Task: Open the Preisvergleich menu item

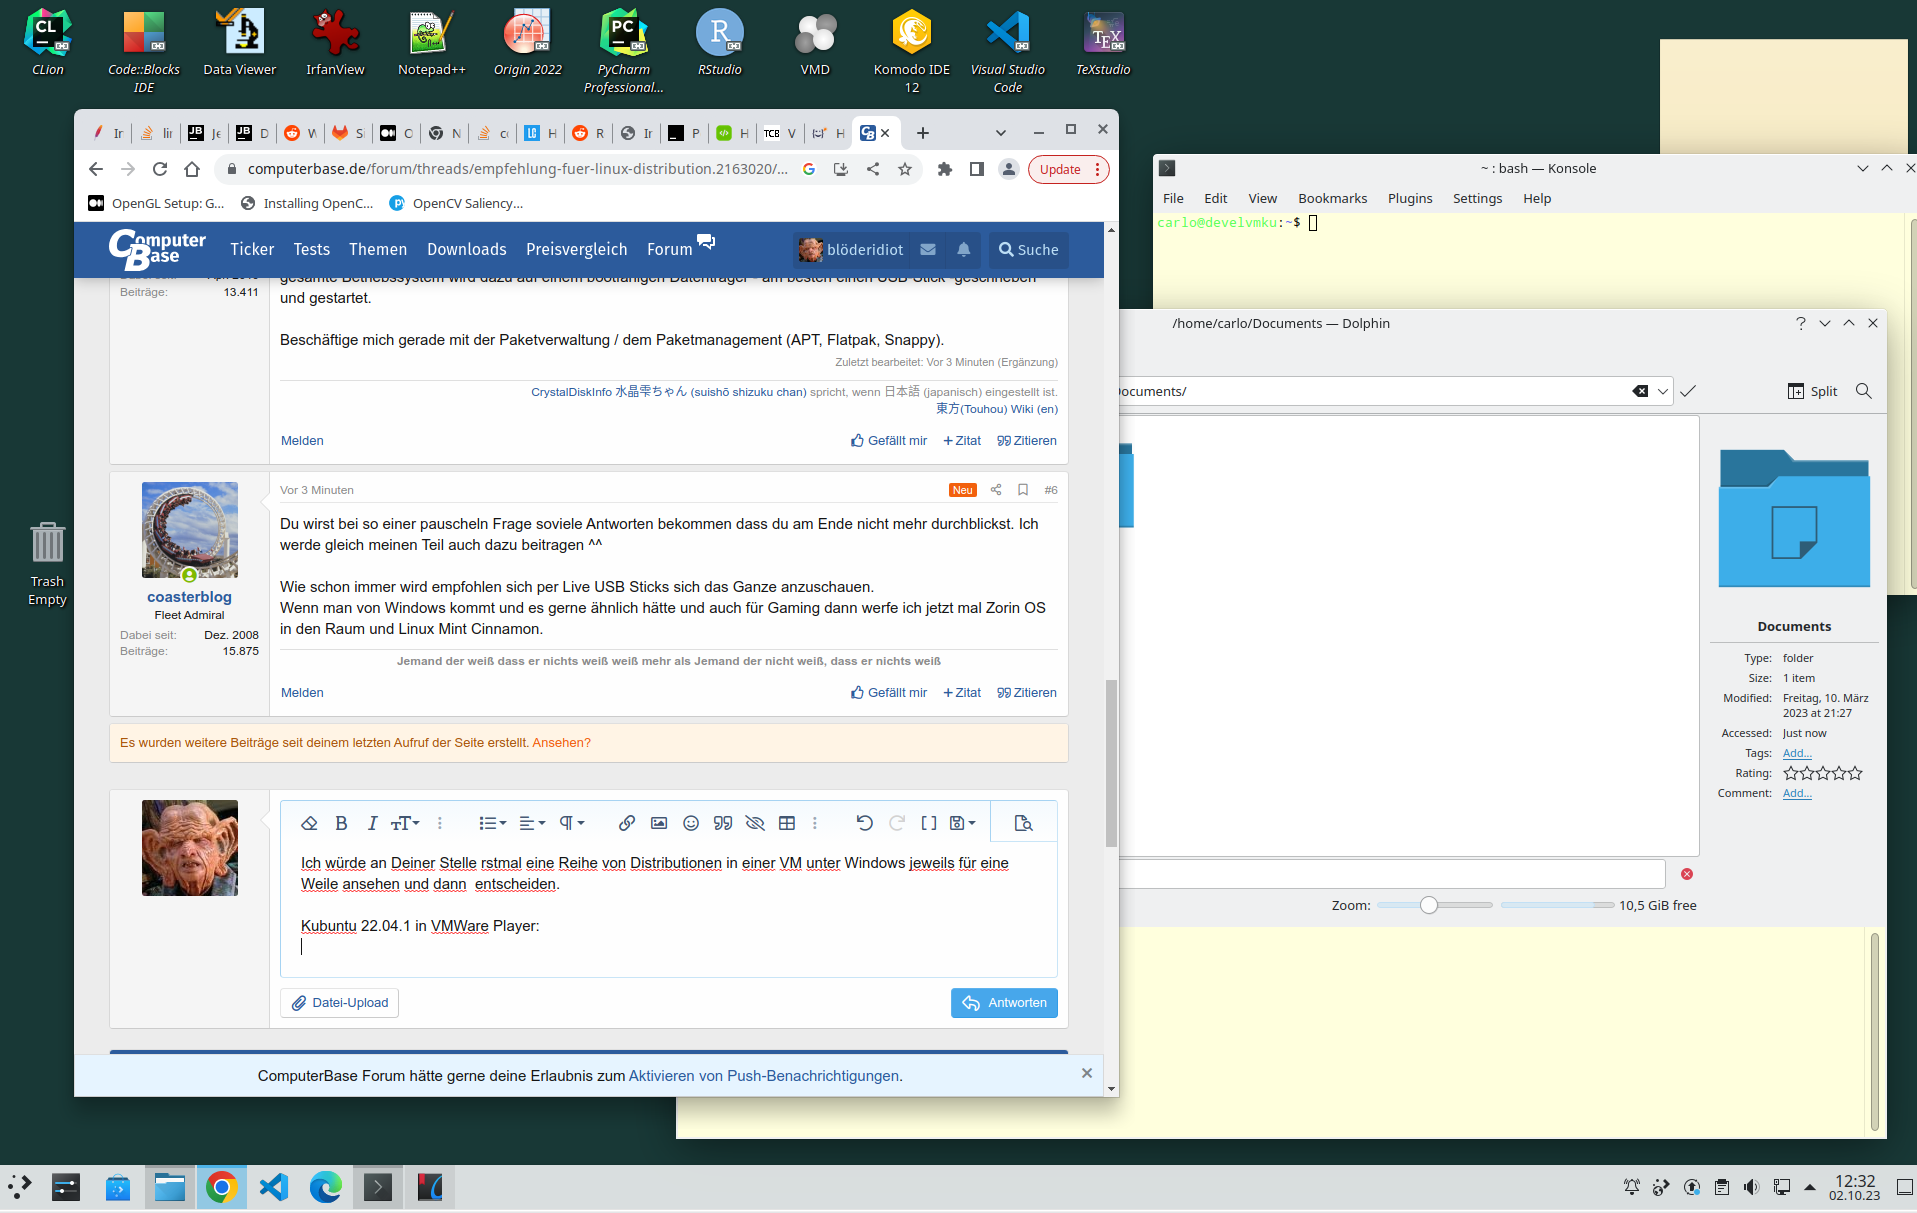Action: point(577,250)
